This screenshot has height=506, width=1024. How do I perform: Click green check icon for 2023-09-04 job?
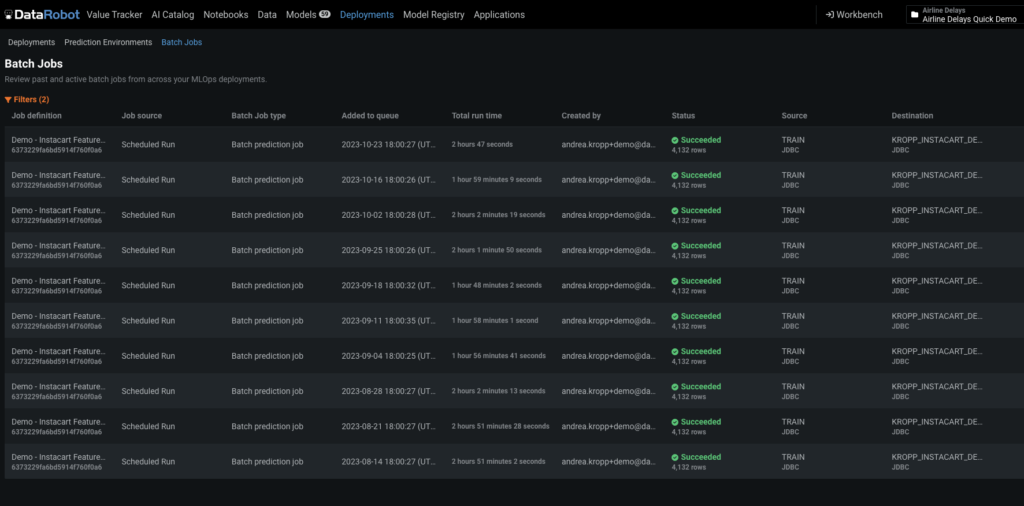click(675, 351)
